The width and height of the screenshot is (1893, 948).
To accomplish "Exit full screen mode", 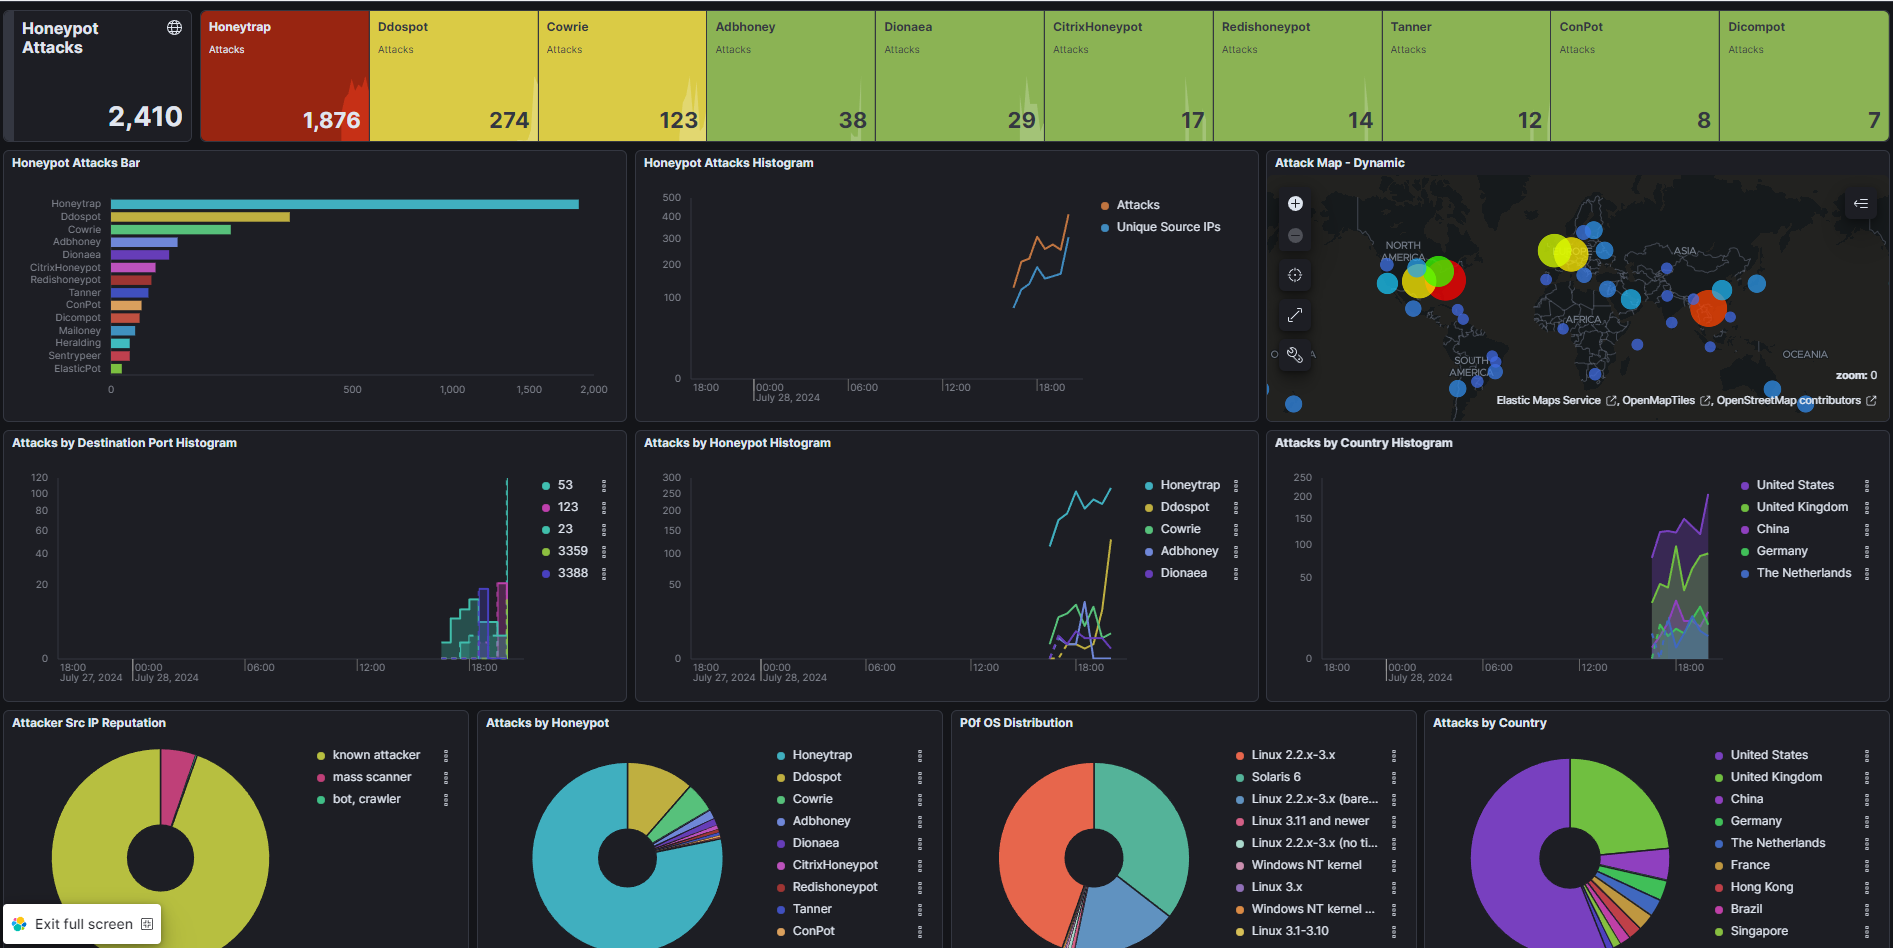I will [x=83, y=924].
